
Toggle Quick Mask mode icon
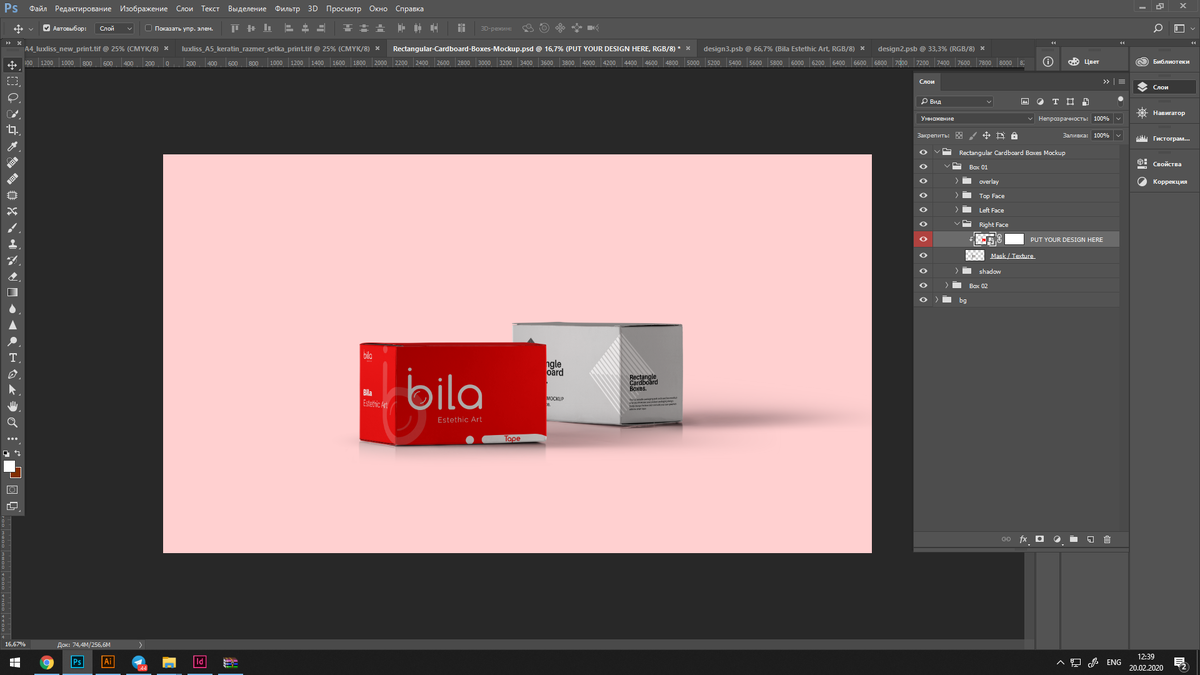click(13, 490)
